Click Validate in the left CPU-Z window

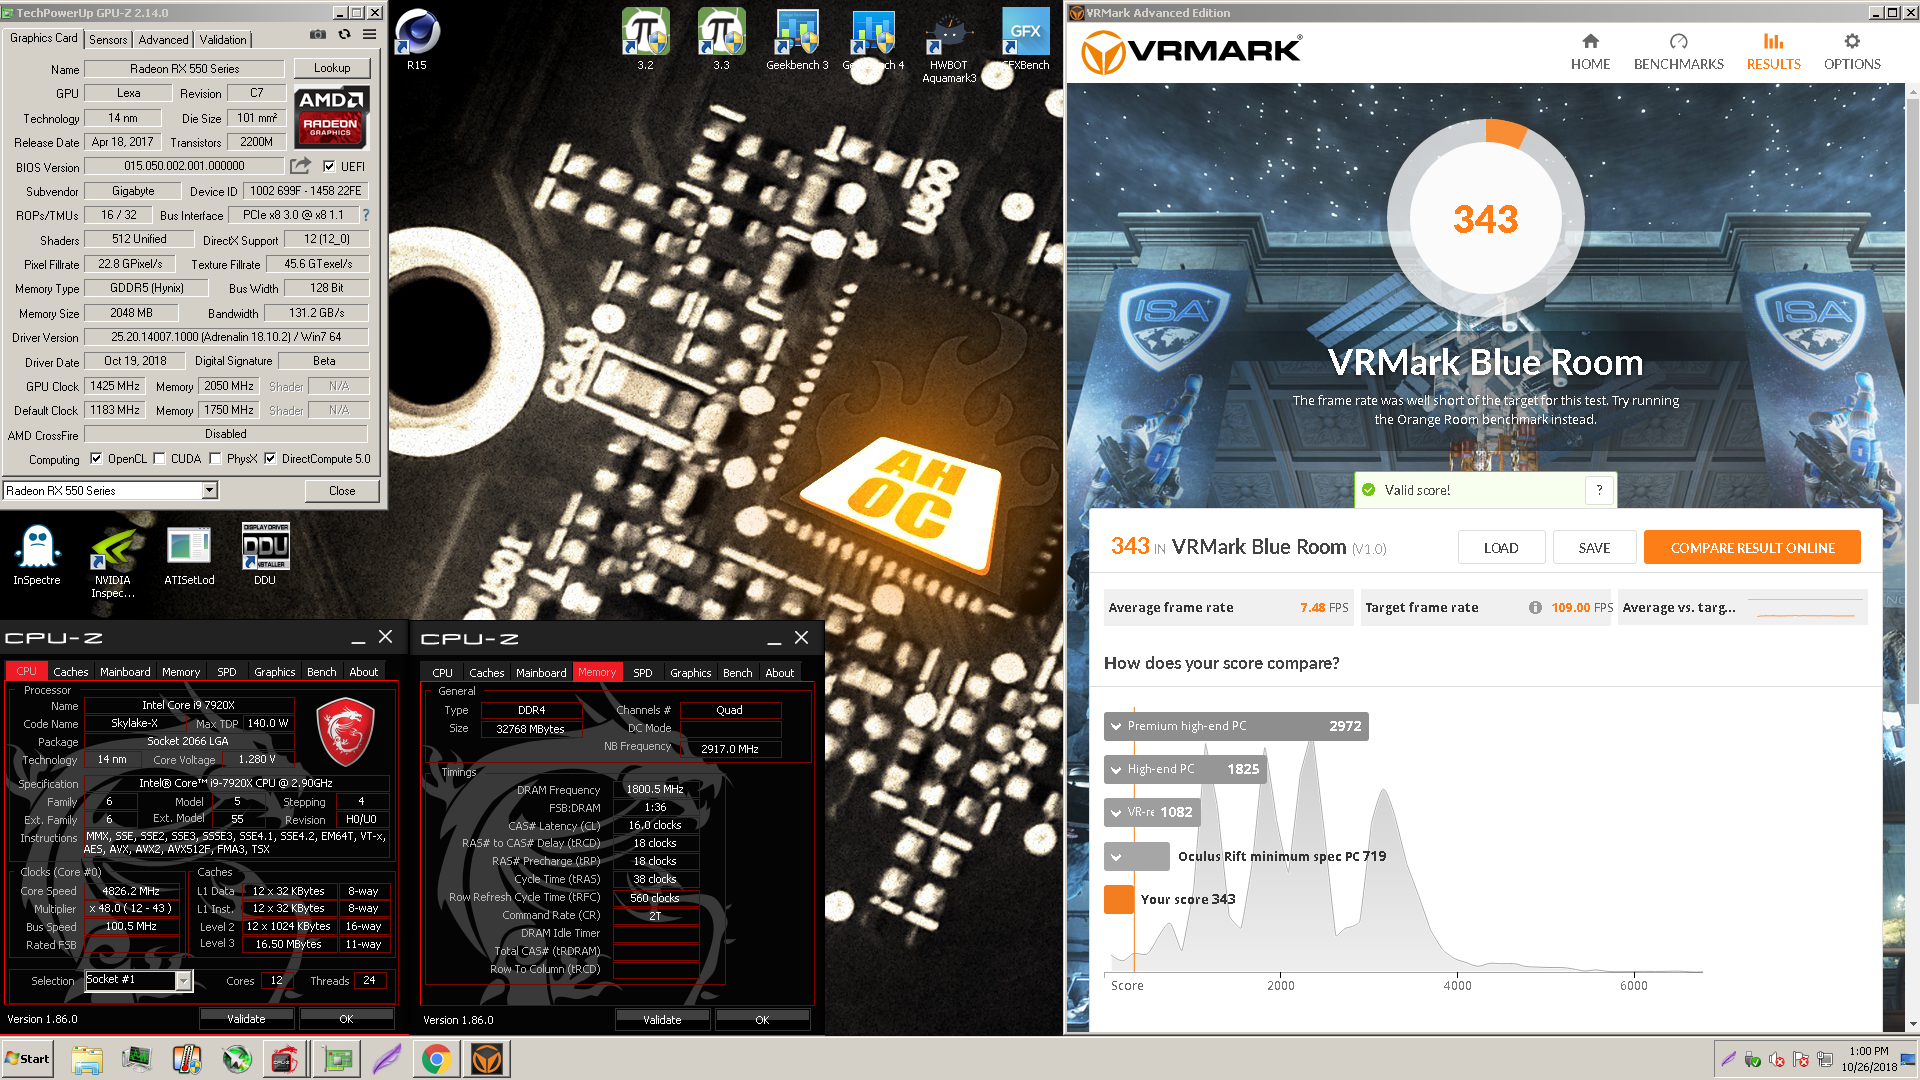(x=246, y=1019)
